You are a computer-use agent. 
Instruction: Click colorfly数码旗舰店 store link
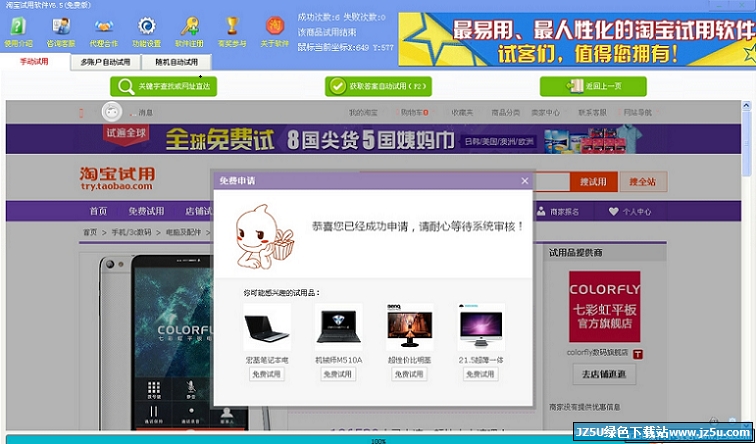click(597, 353)
